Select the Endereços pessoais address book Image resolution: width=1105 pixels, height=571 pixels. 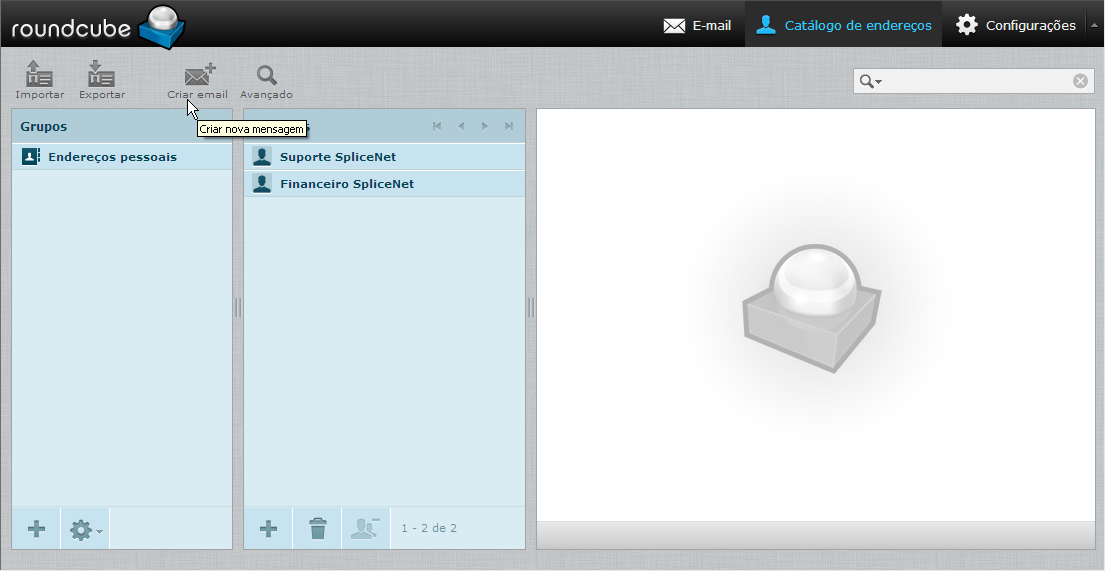pos(122,156)
